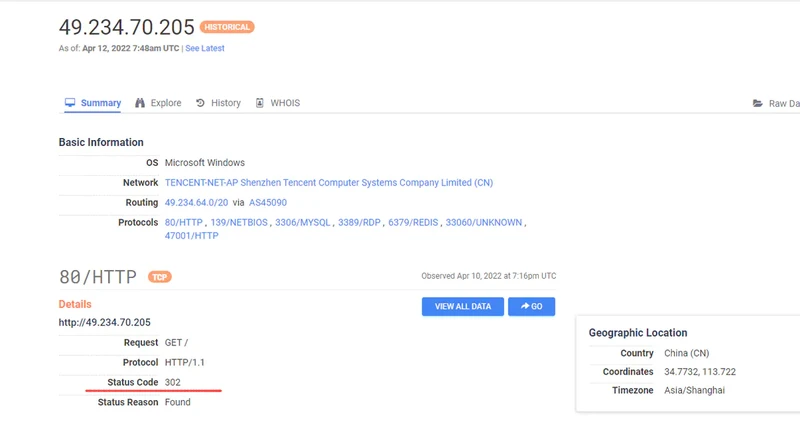Click the URL http://49.234.70.205
The image size is (800, 428).
[x=105, y=322]
